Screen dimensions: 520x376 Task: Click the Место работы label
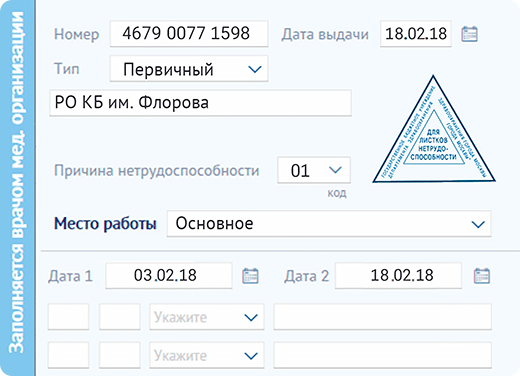tap(105, 224)
